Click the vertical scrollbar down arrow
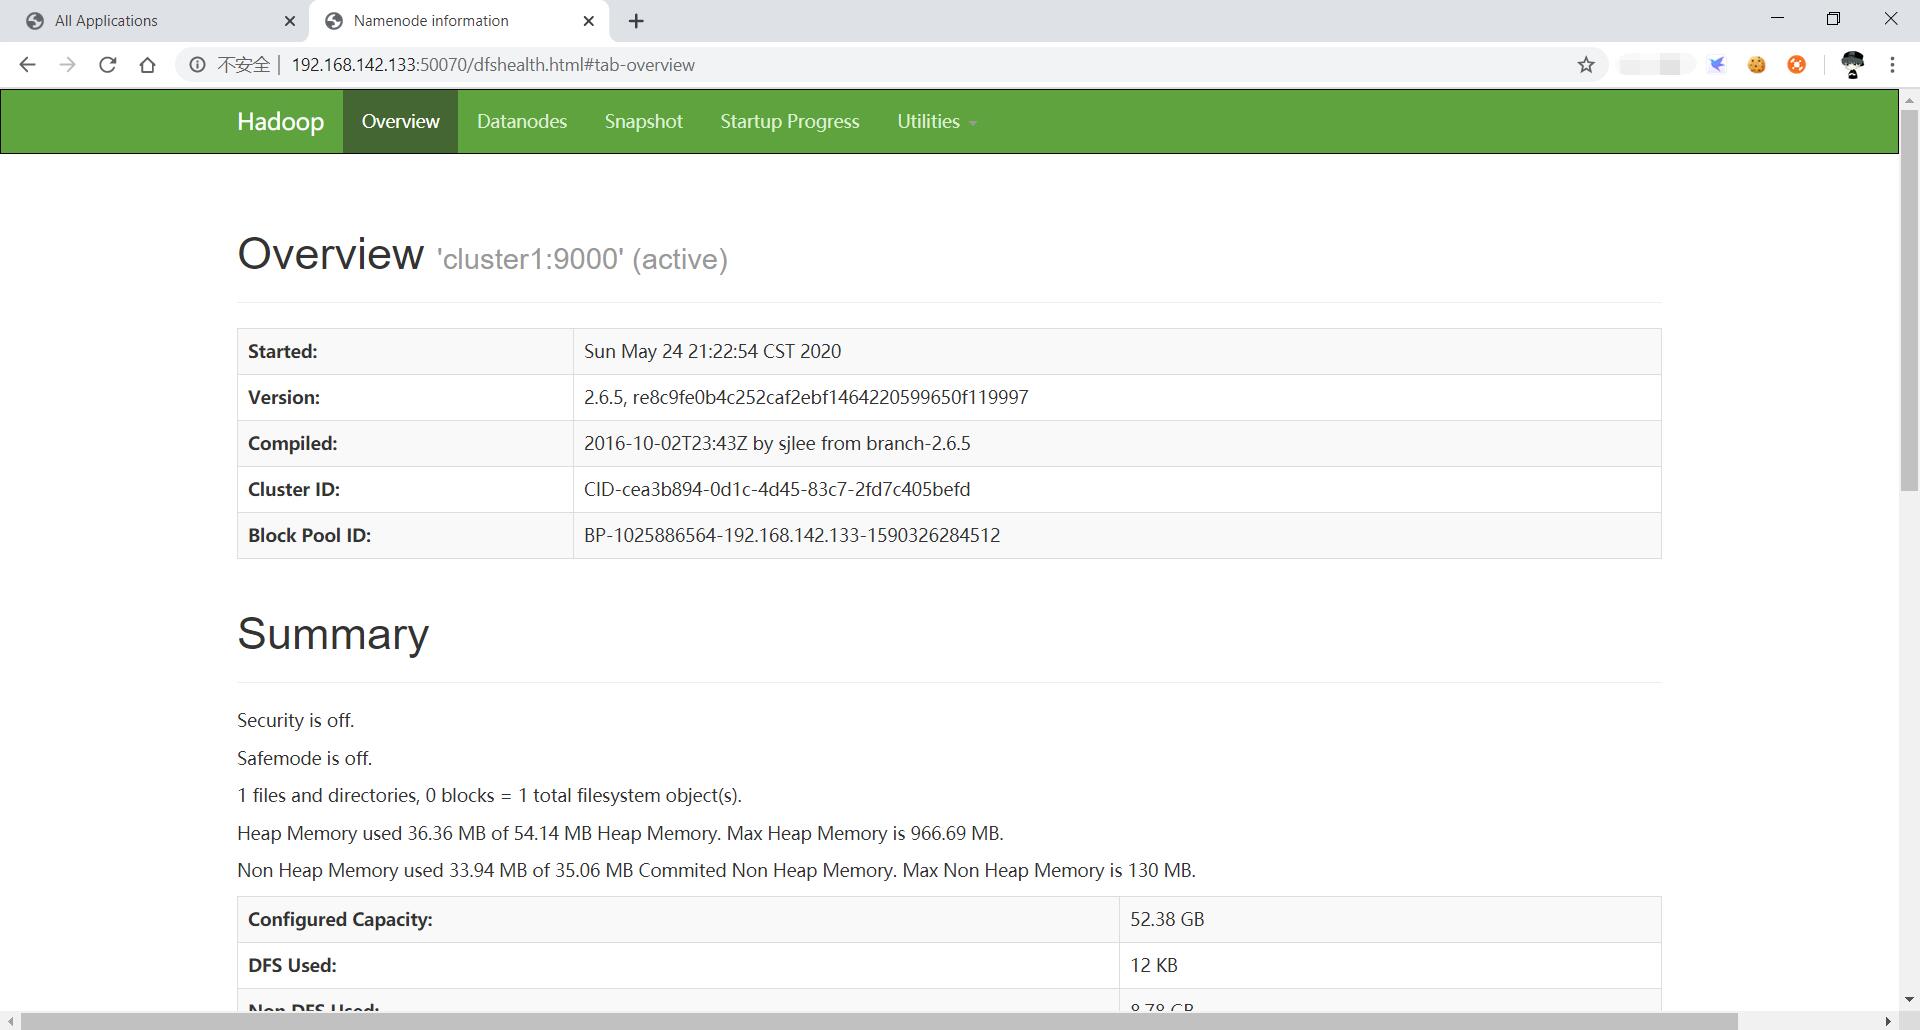Screen dimensions: 1920x1030 point(1909,999)
